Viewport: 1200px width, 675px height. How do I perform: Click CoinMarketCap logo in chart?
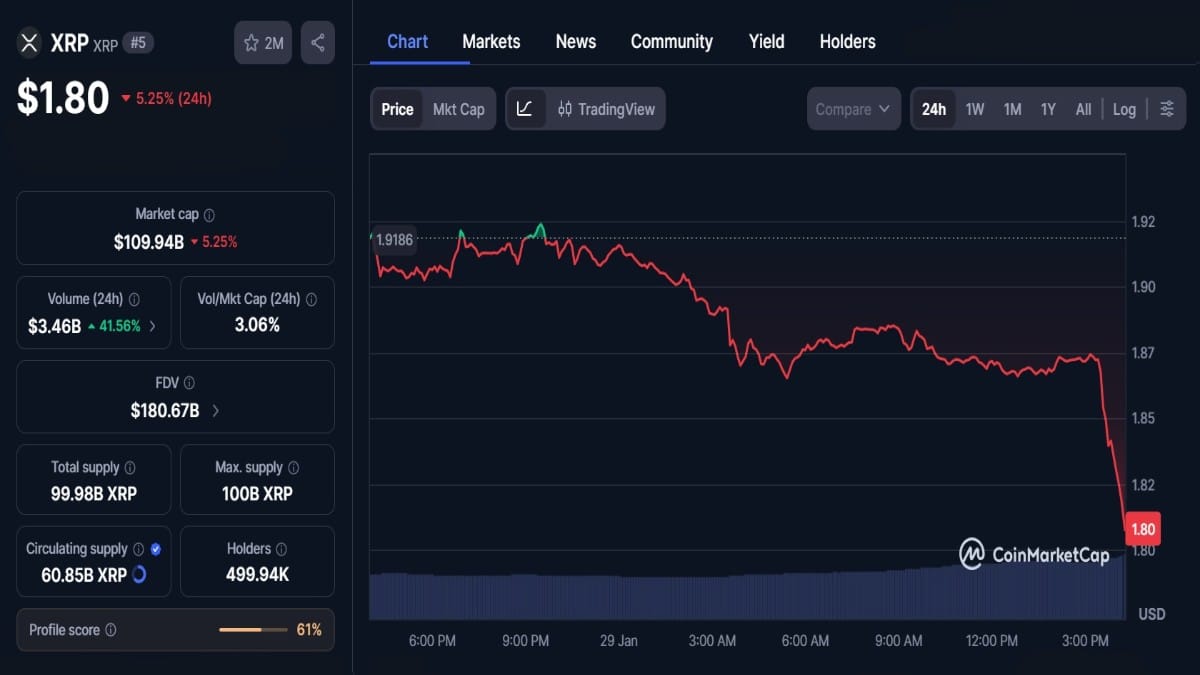[x=1034, y=554]
